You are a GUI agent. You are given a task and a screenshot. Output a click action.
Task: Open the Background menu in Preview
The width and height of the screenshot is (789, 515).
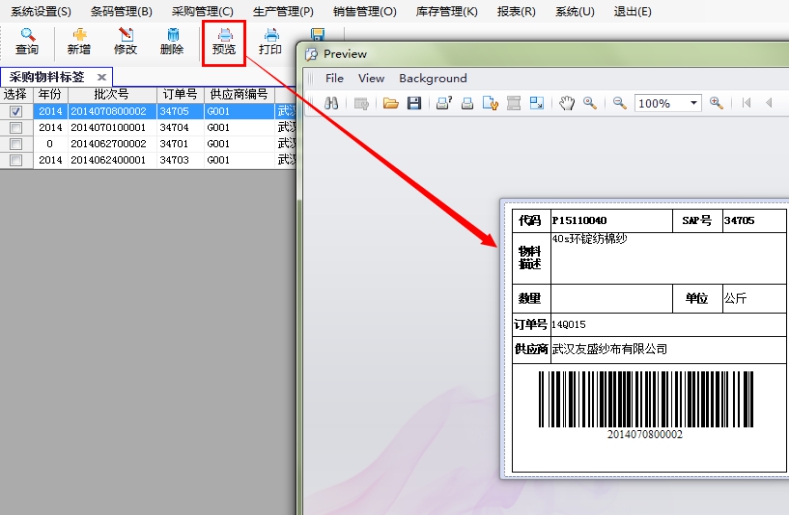tap(432, 78)
